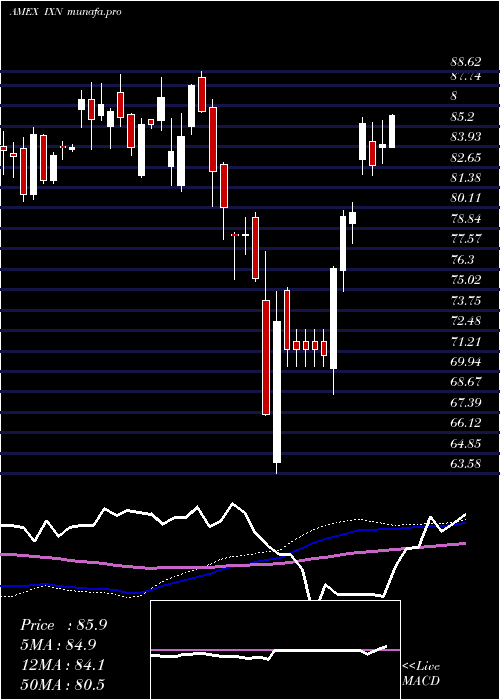Click the 5MA : 84.9 value
This screenshot has height=700, width=500.
pyautogui.click(x=58, y=645)
